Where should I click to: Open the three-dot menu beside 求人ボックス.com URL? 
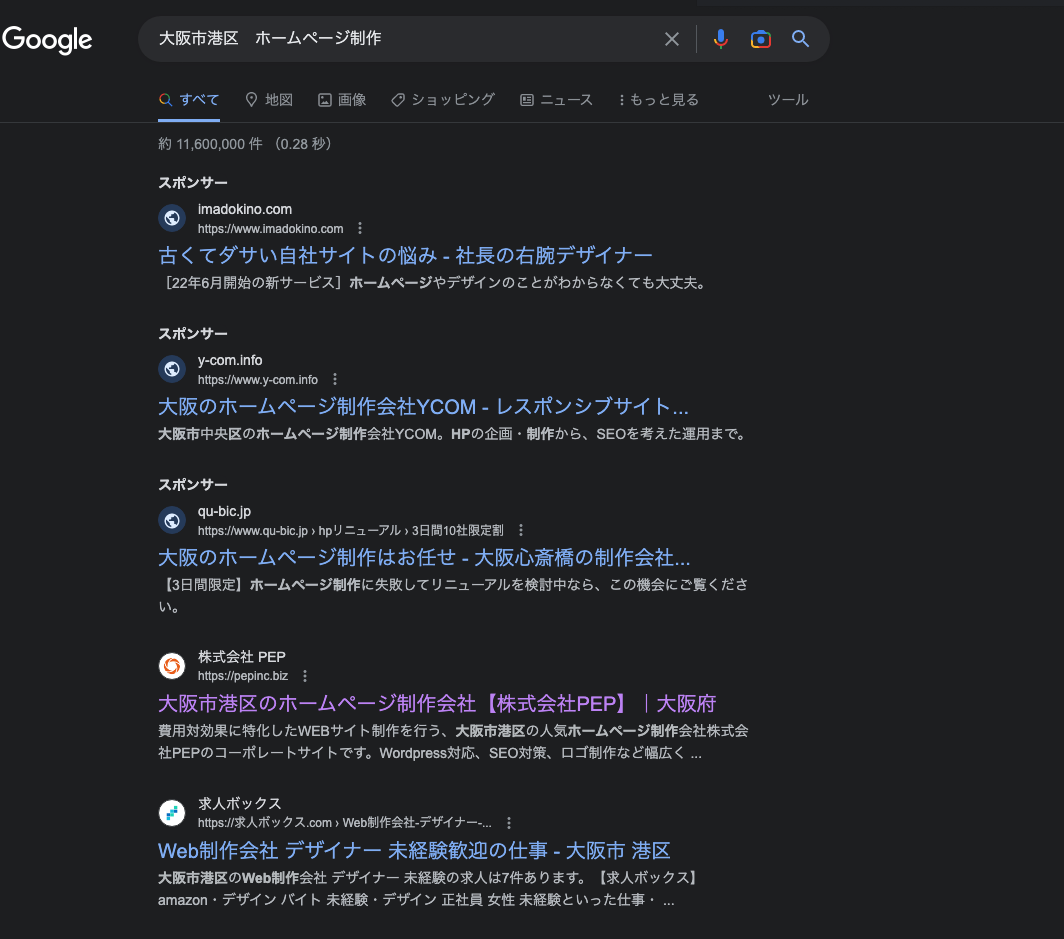[x=508, y=823]
